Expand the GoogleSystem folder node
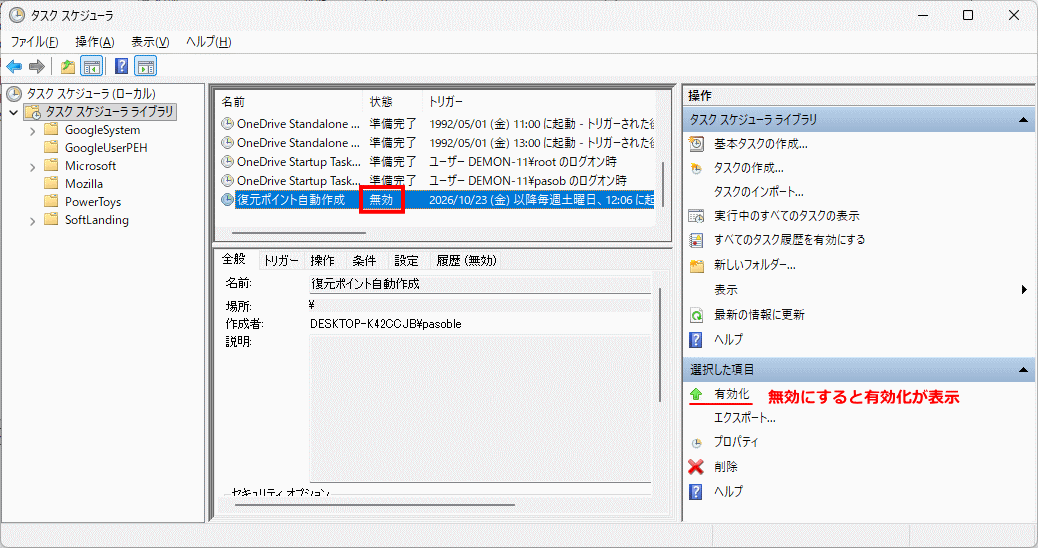Viewport: 1038px width, 548px height. tap(32, 131)
